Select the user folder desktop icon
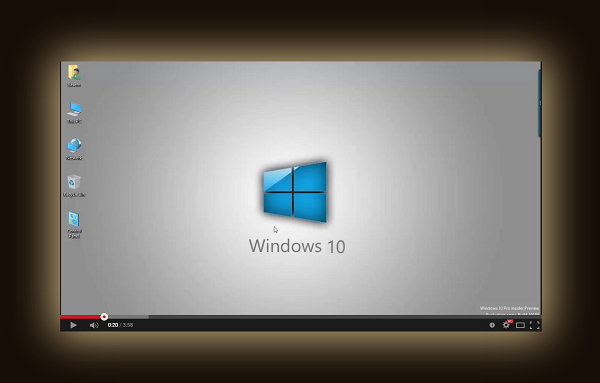The width and height of the screenshot is (600, 383). (x=74, y=76)
